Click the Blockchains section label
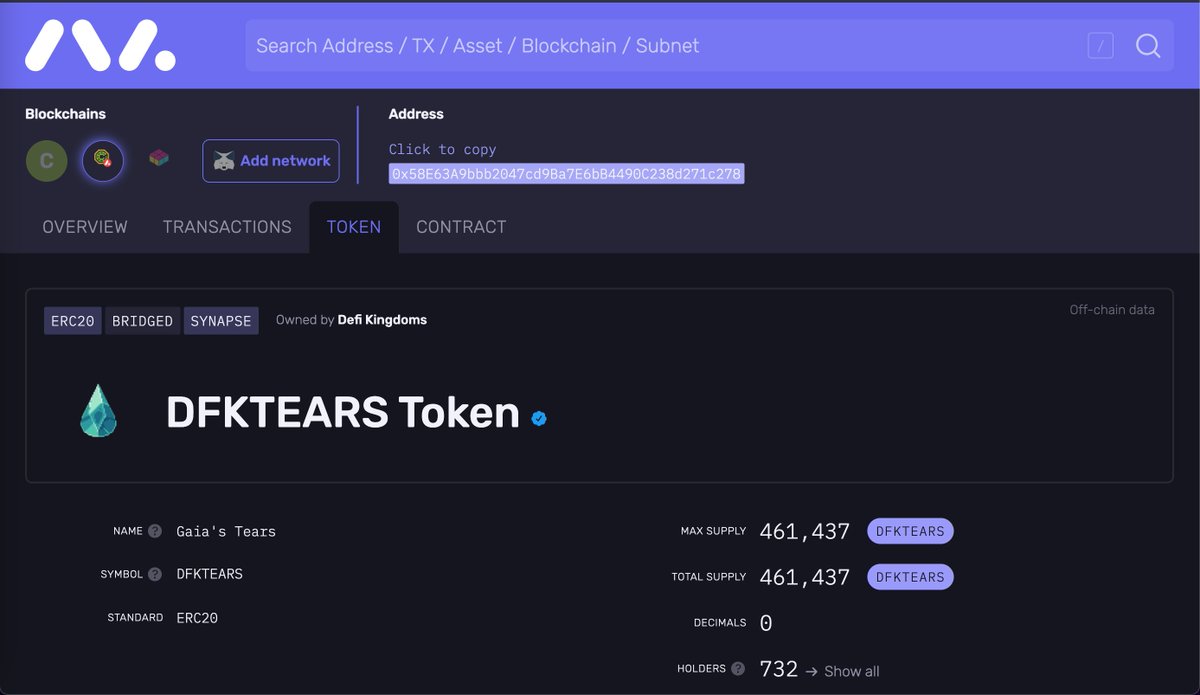Screen dimensions: 1200x695 [x=65, y=114]
